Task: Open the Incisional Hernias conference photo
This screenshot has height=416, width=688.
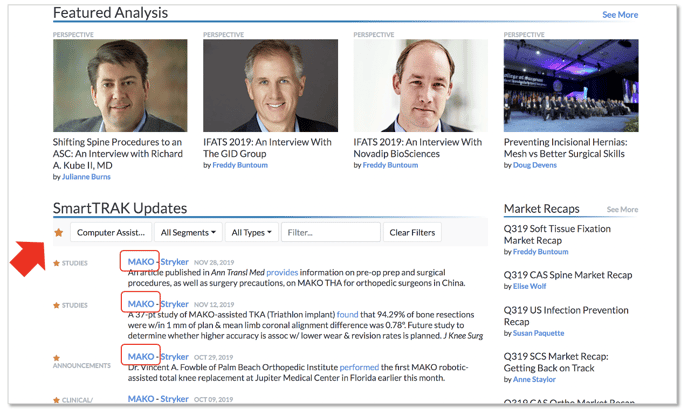Action: [x=571, y=86]
